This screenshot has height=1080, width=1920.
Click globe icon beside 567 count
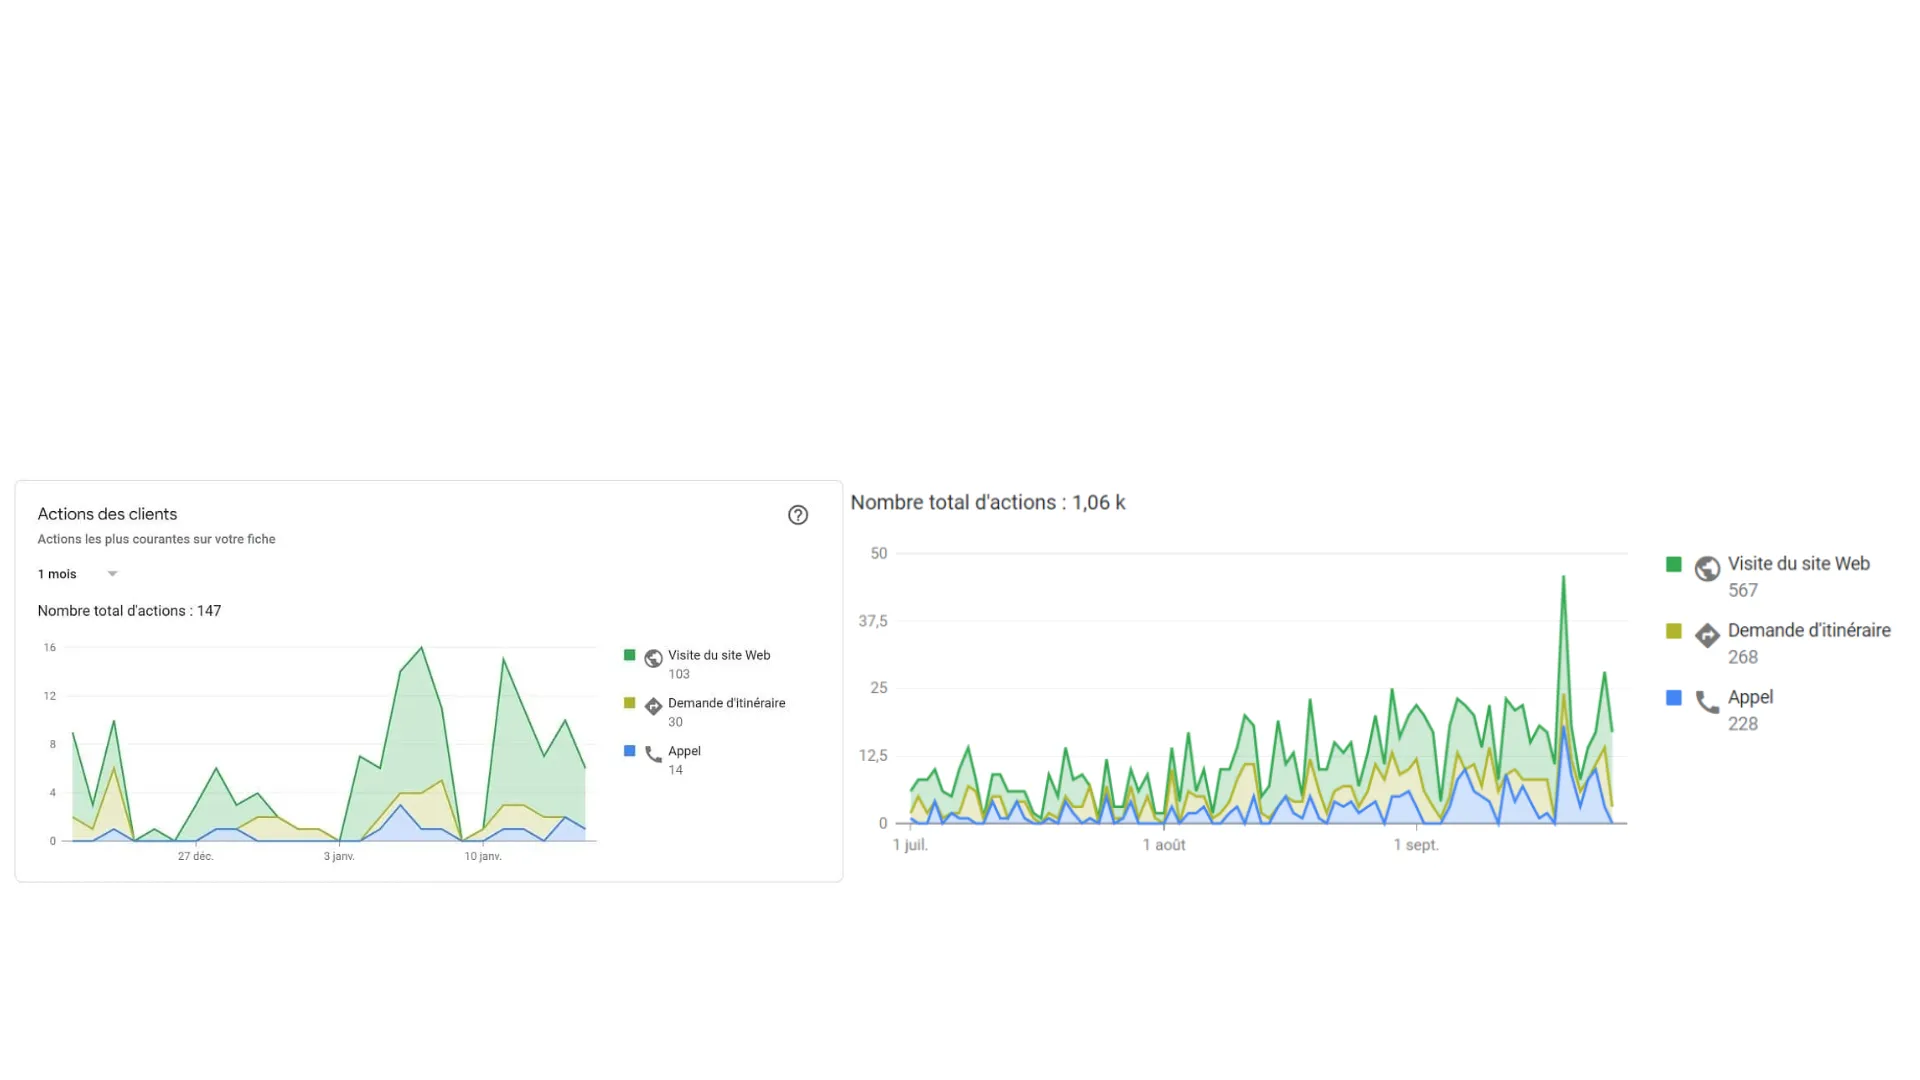[x=1707, y=568]
